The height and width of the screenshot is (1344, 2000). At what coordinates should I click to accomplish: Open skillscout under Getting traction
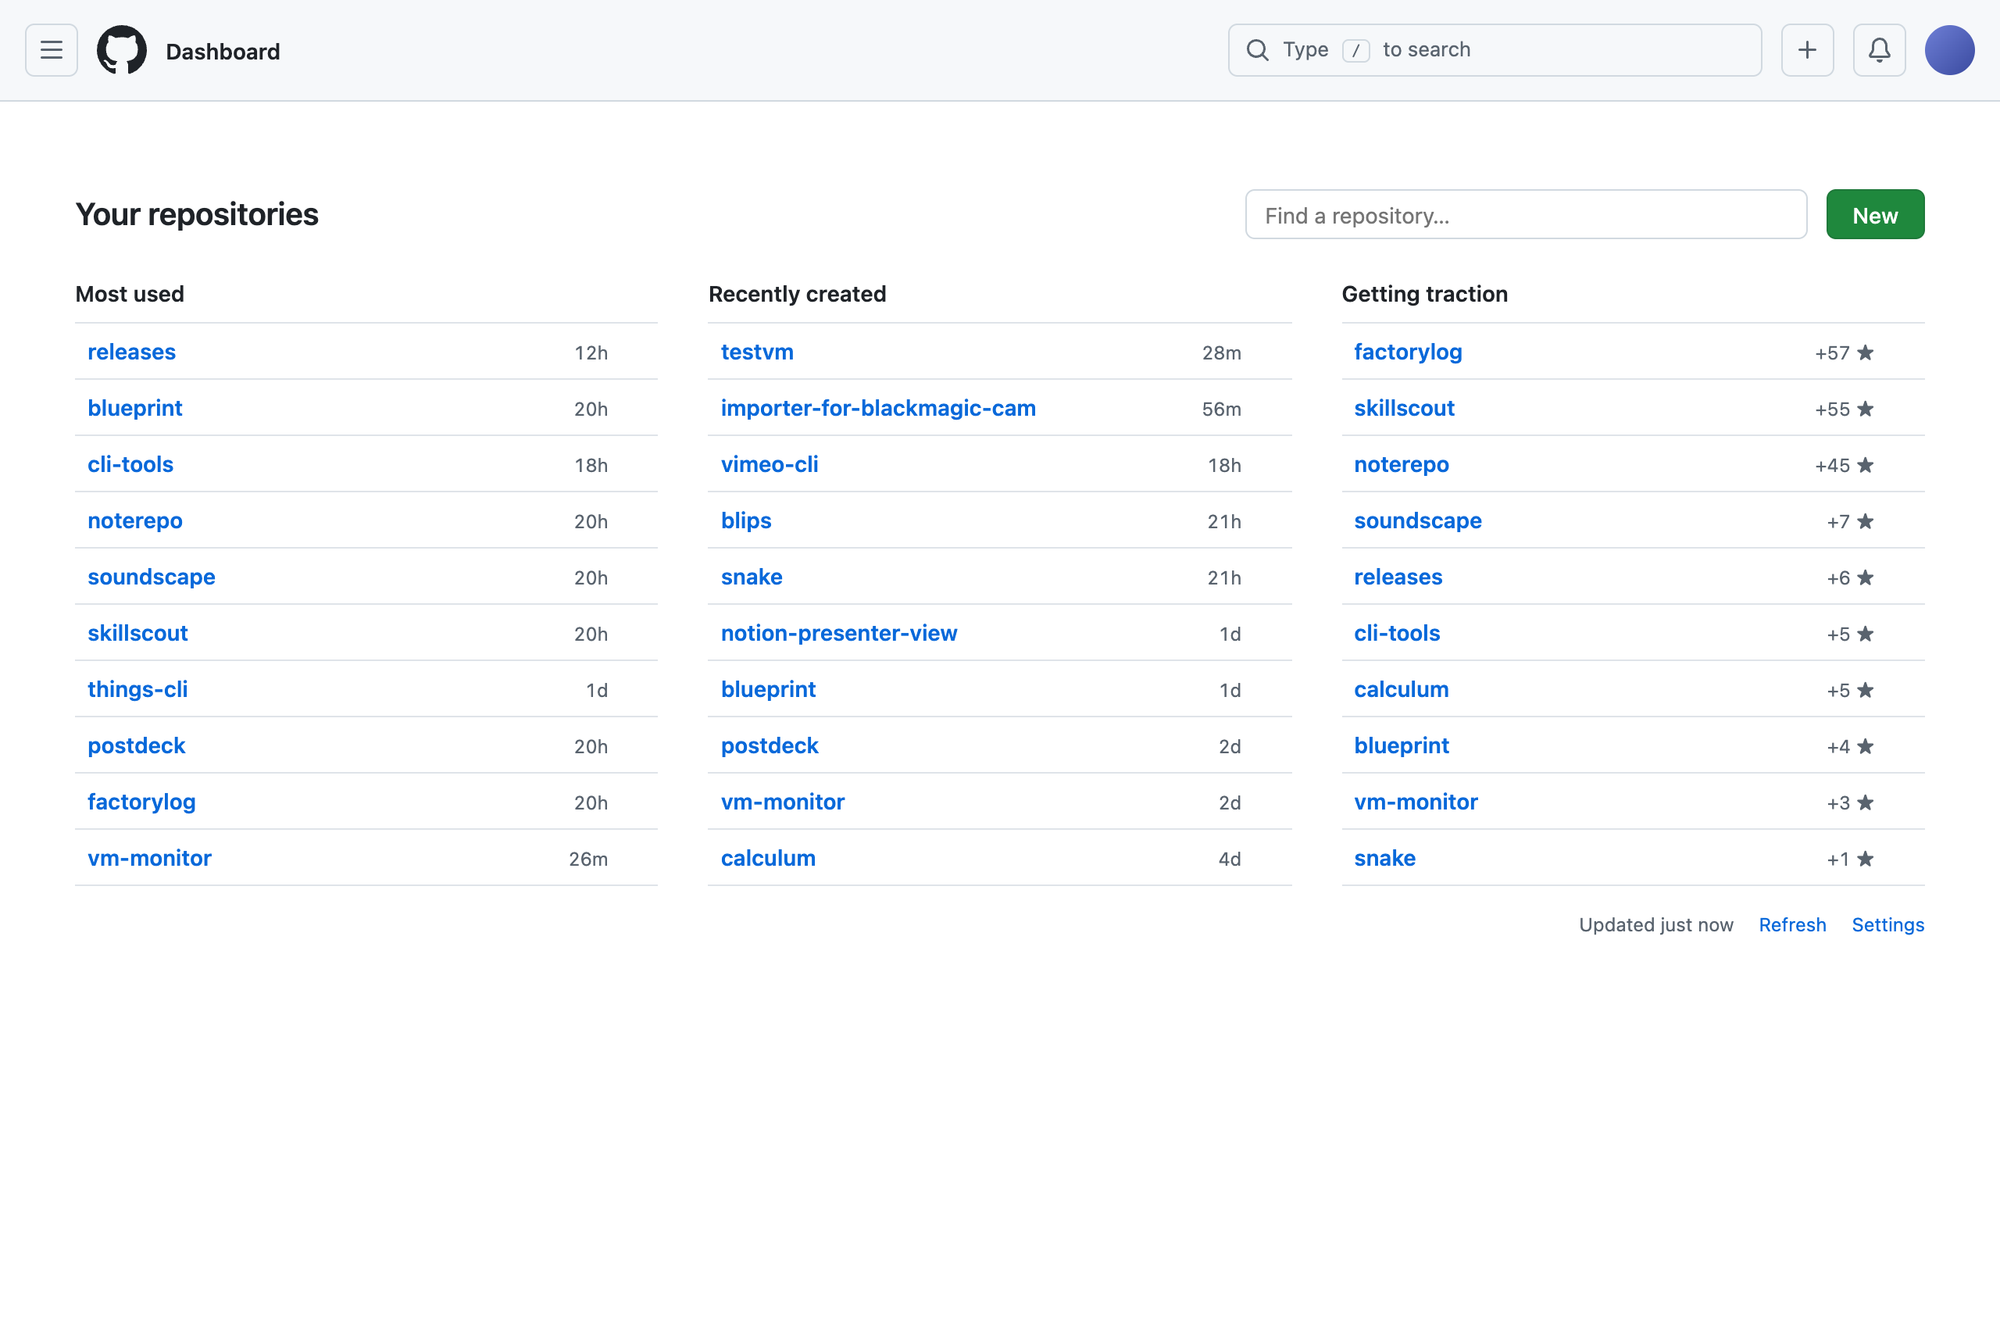(1404, 408)
